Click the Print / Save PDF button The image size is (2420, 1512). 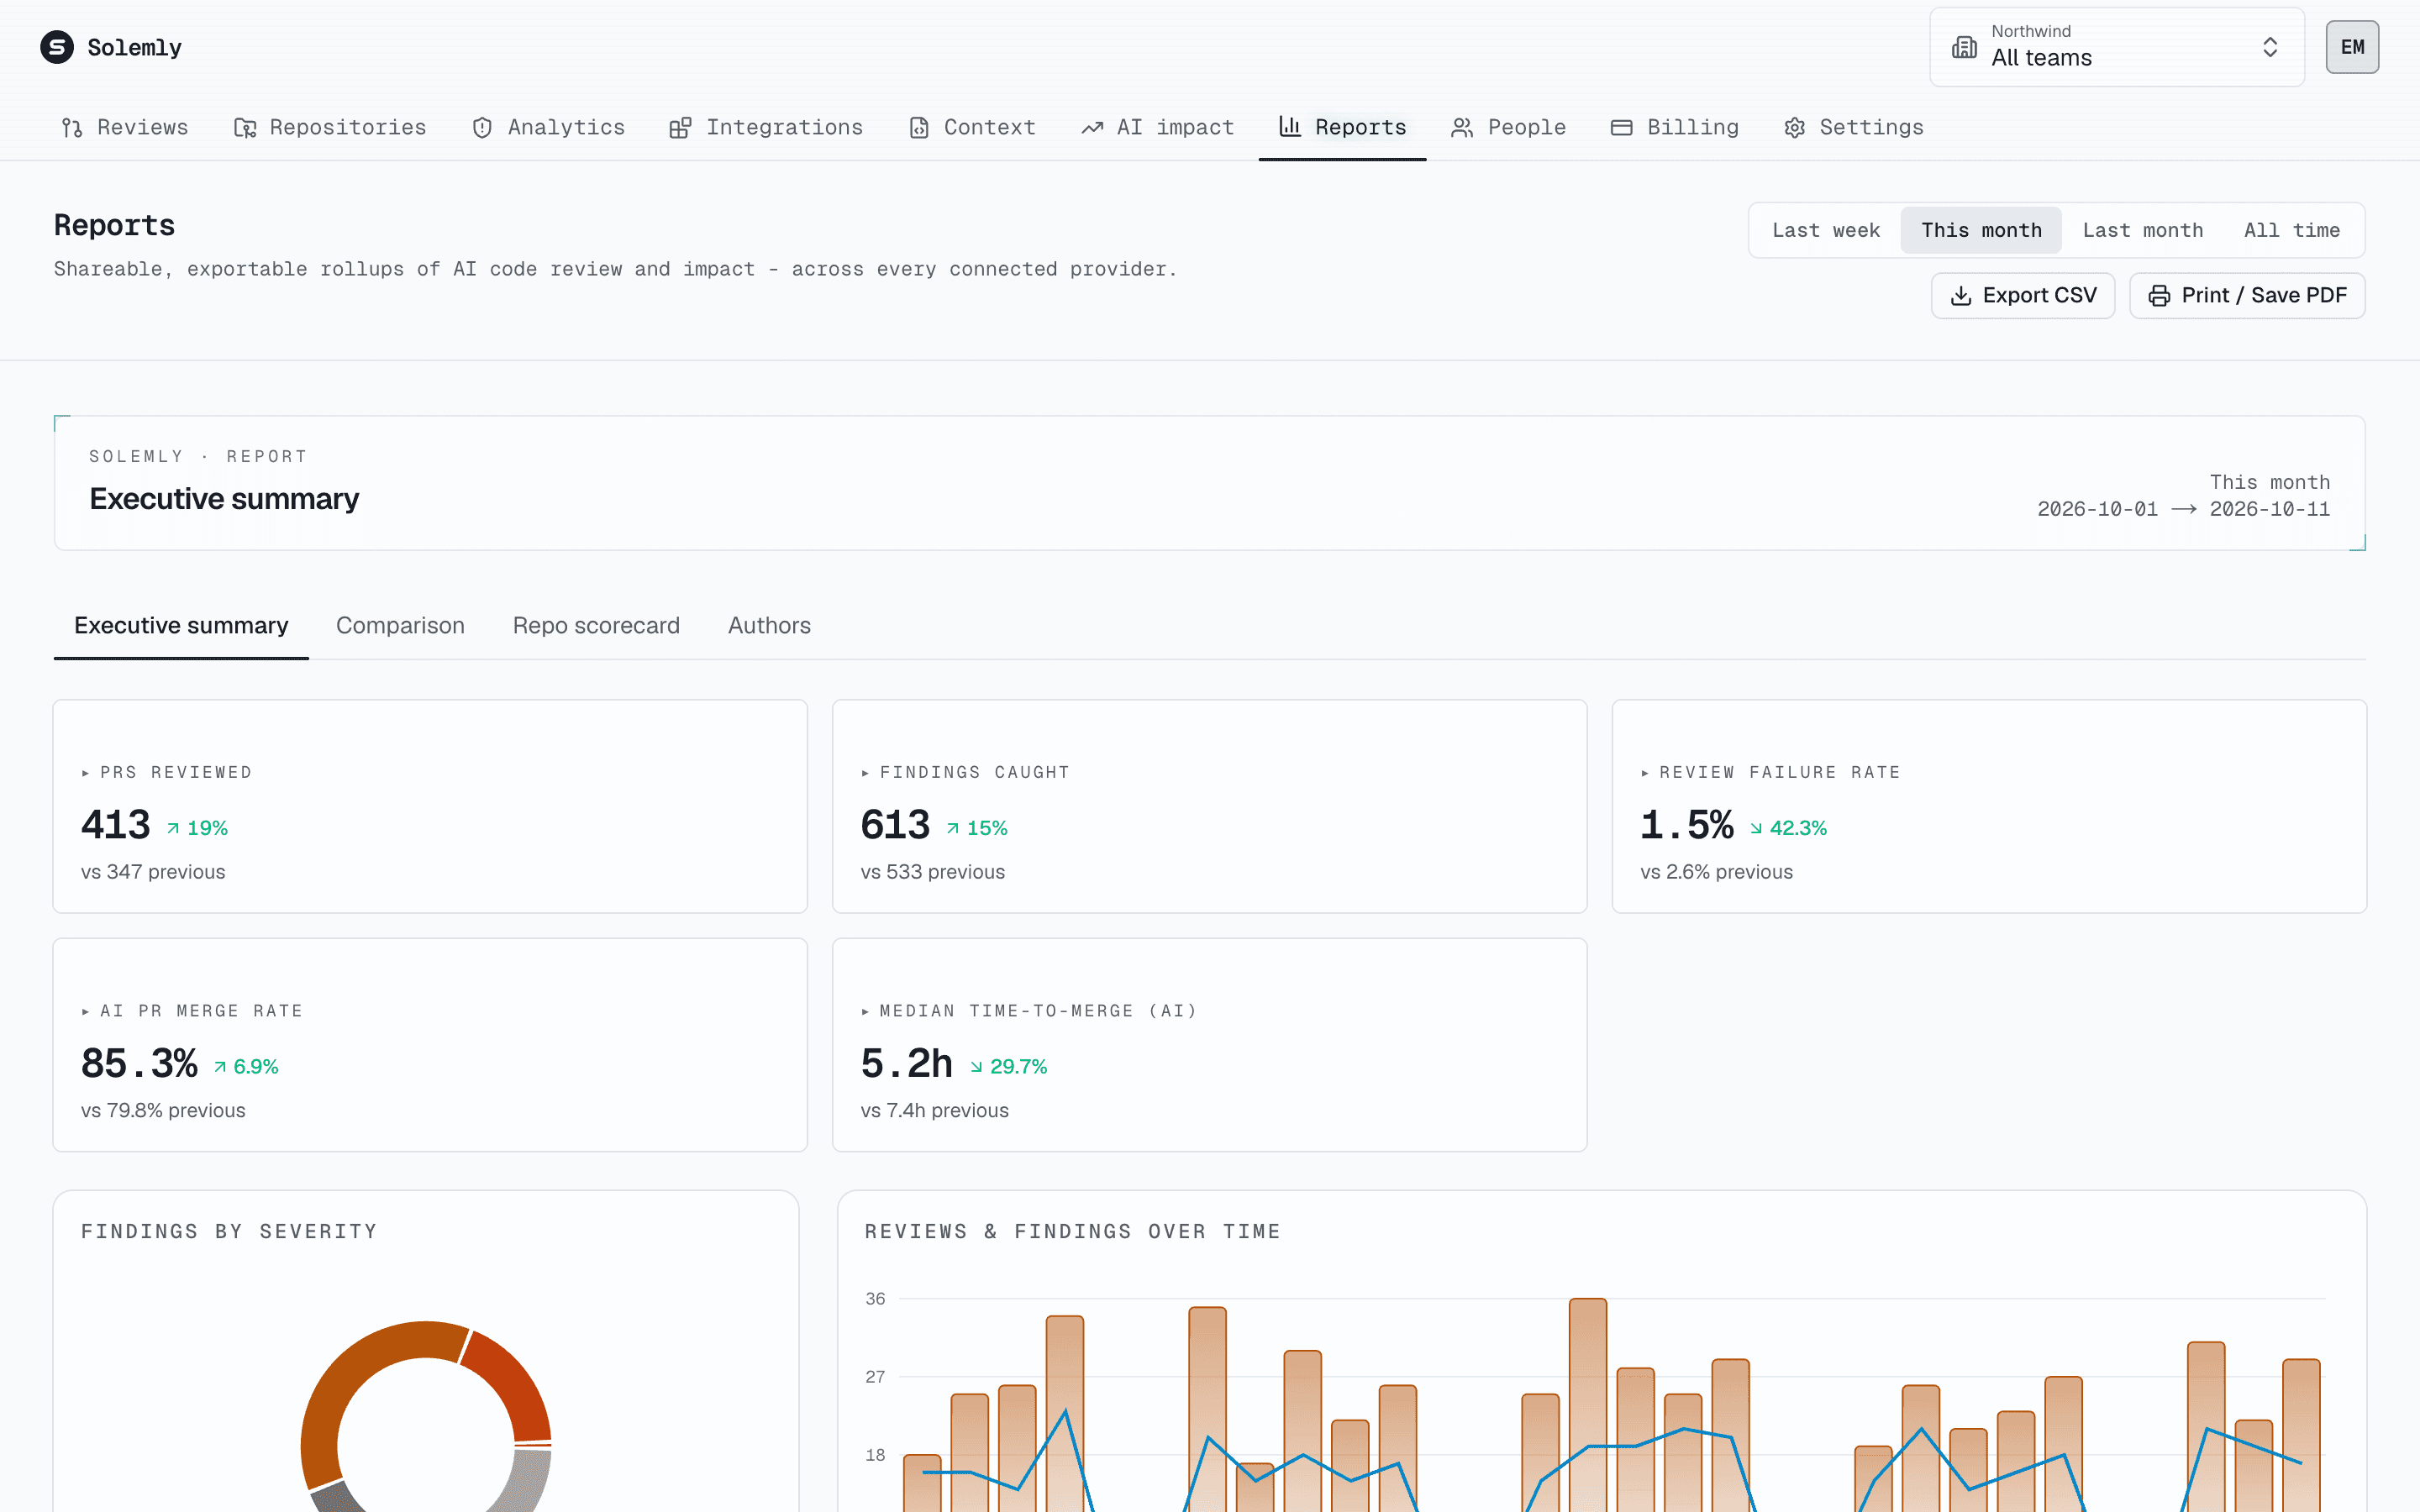(x=2247, y=296)
